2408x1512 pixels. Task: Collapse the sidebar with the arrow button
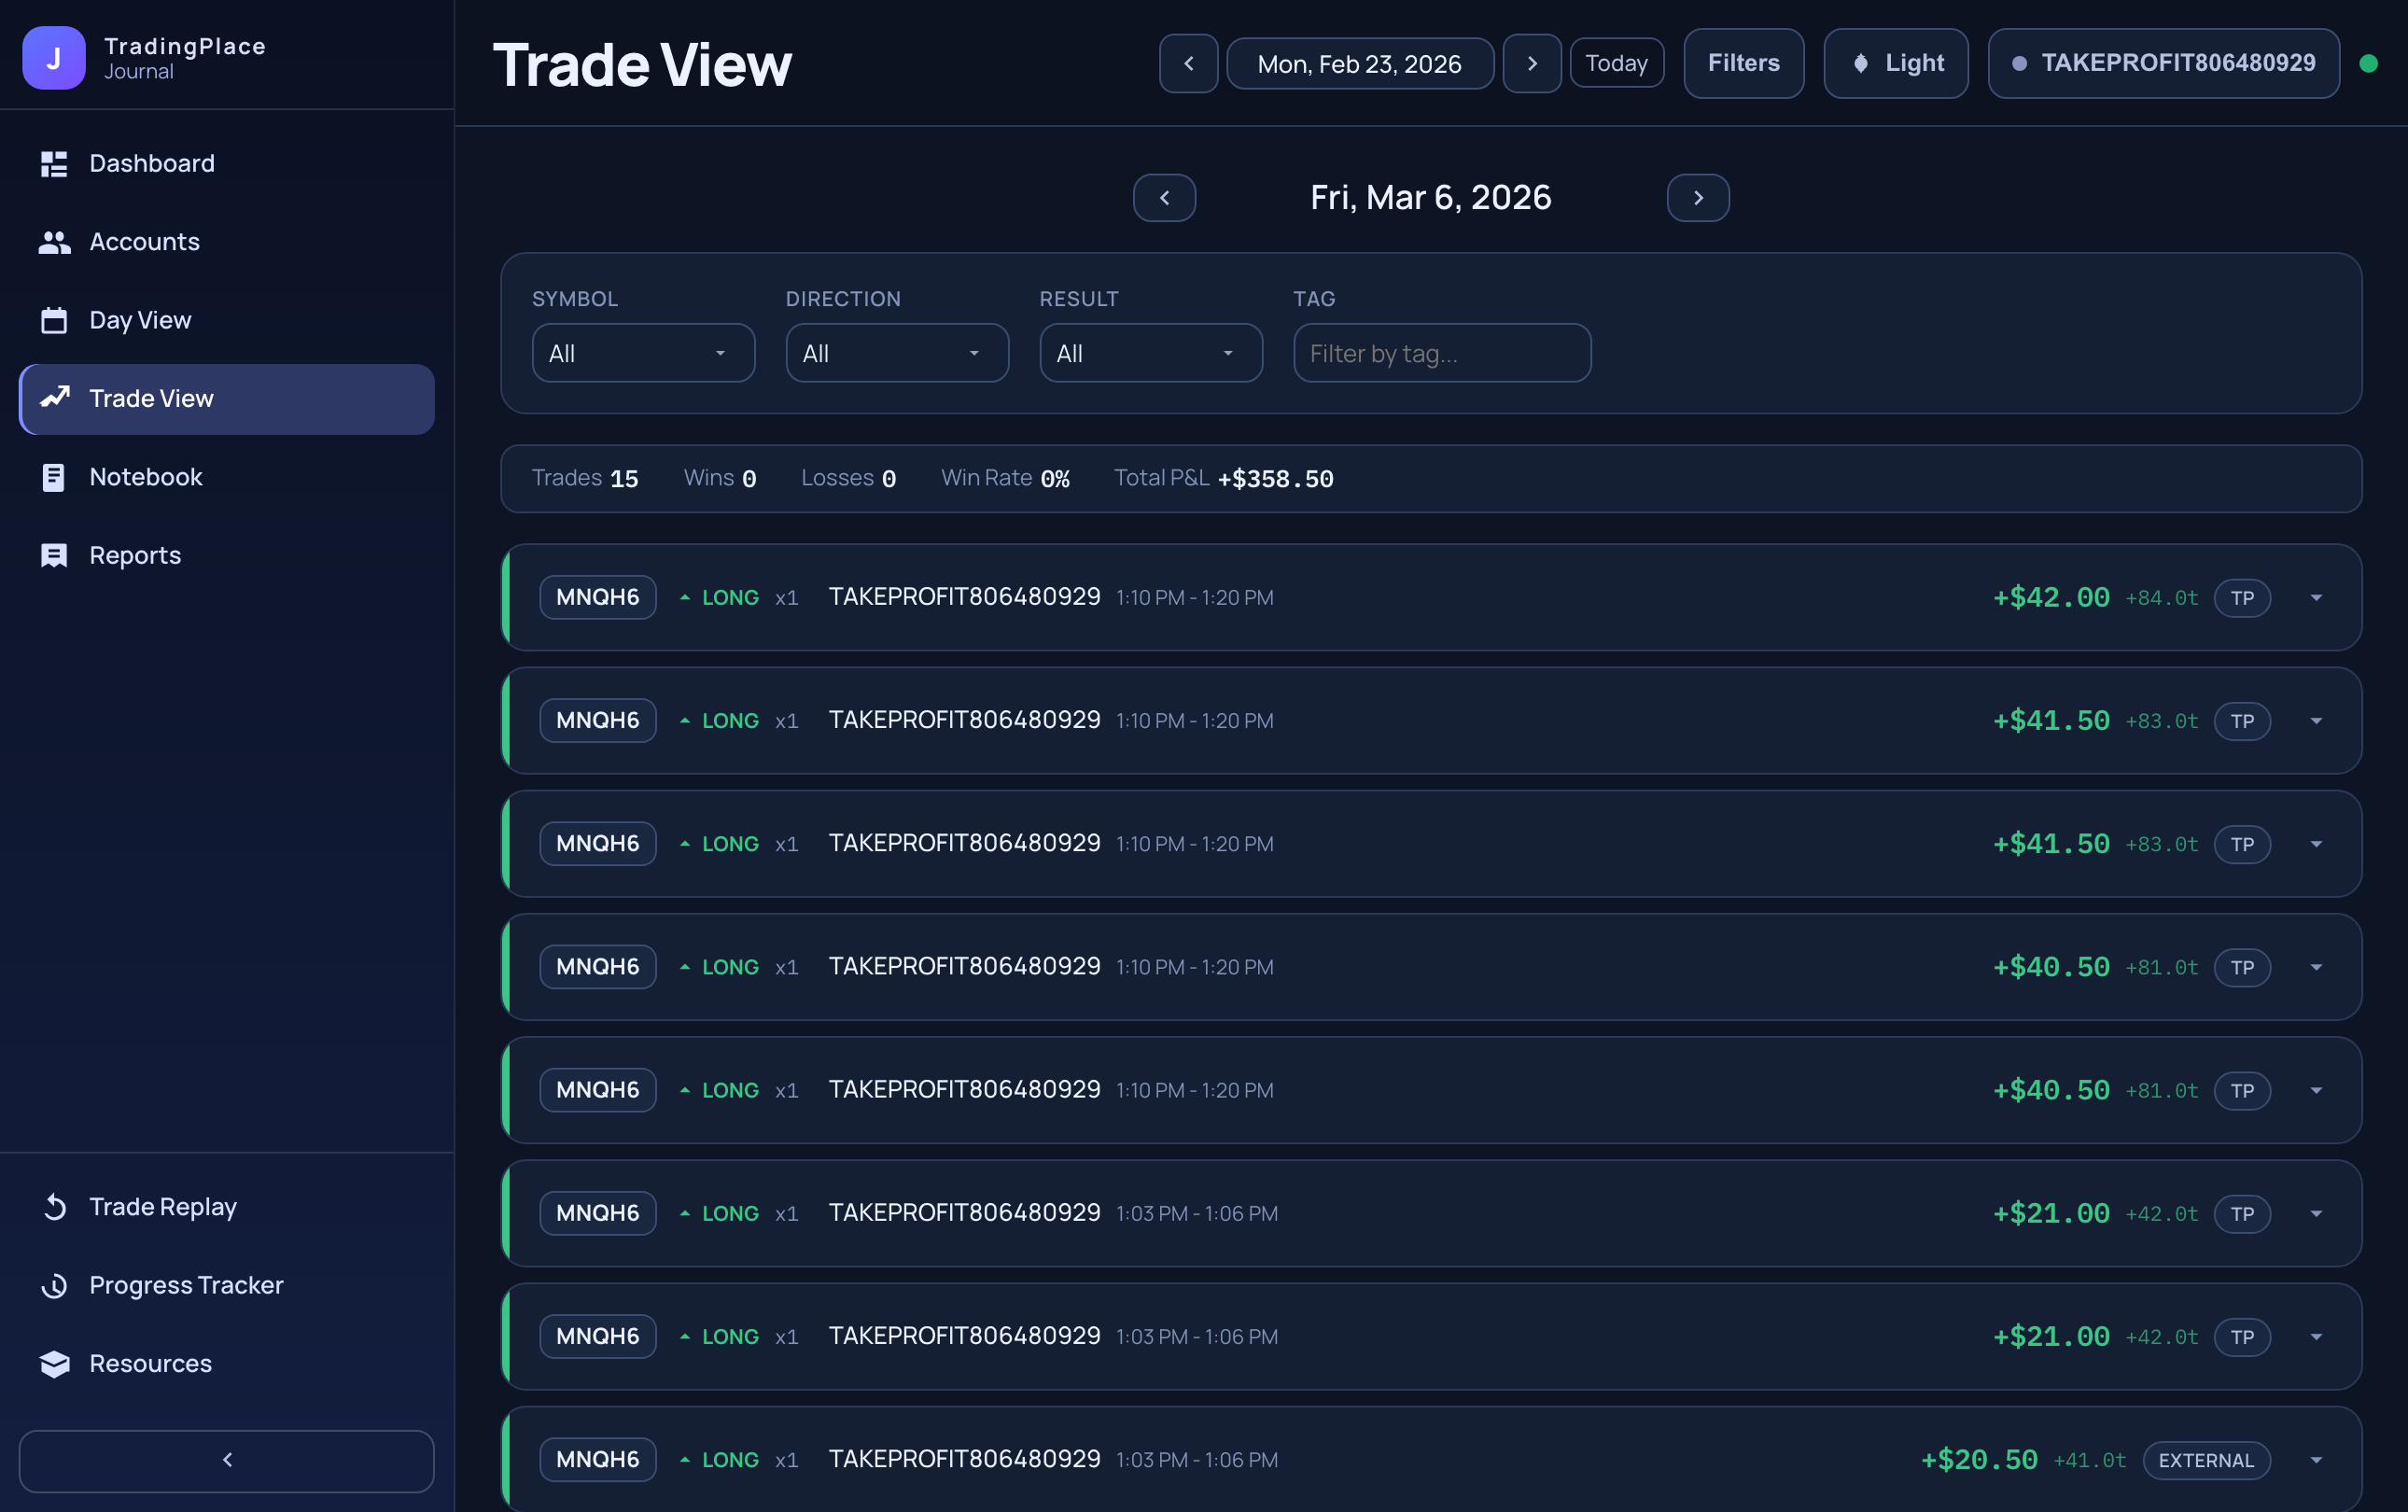pyautogui.click(x=227, y=1460)
